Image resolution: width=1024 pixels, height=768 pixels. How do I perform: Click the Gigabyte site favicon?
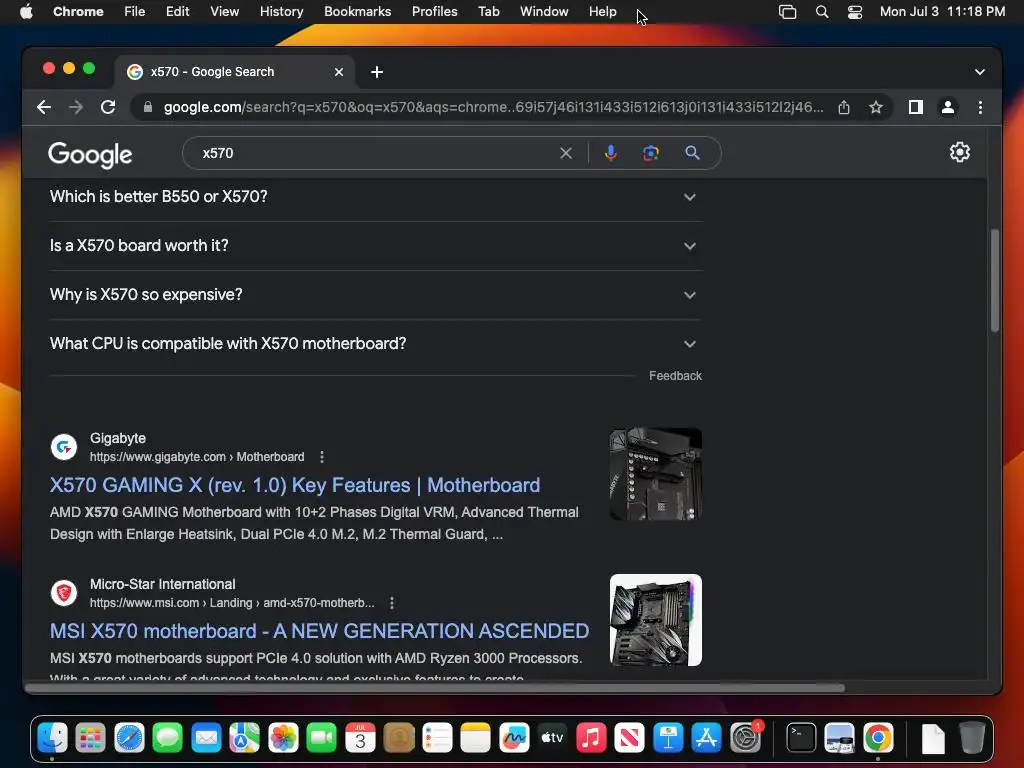[64, 447]
